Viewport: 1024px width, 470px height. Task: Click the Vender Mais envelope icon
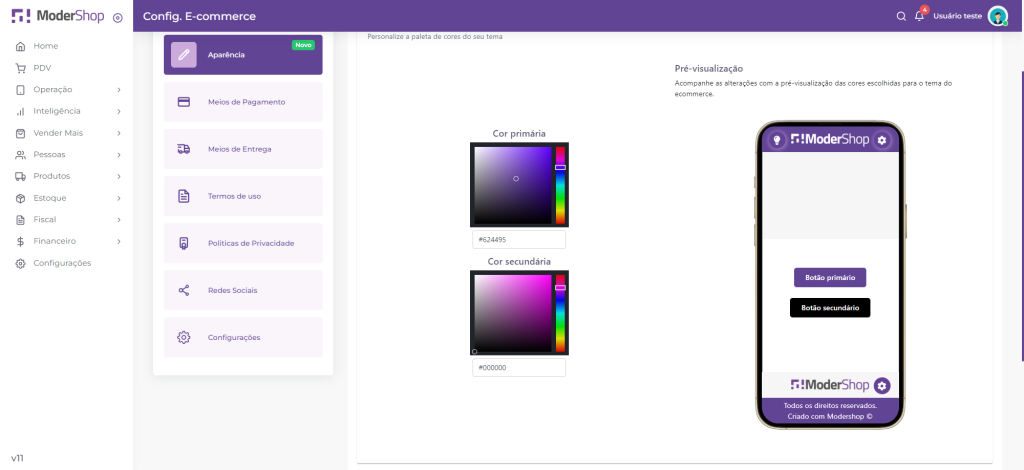click(20, 133)
